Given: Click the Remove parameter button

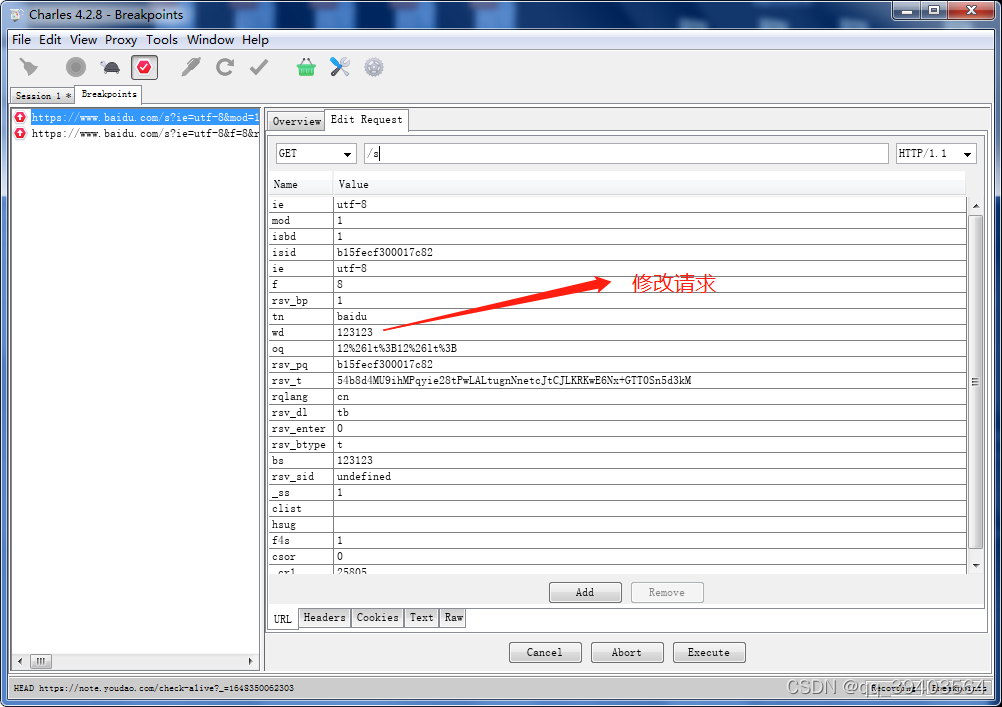Looking at the screenshot, I should [667, 592].
